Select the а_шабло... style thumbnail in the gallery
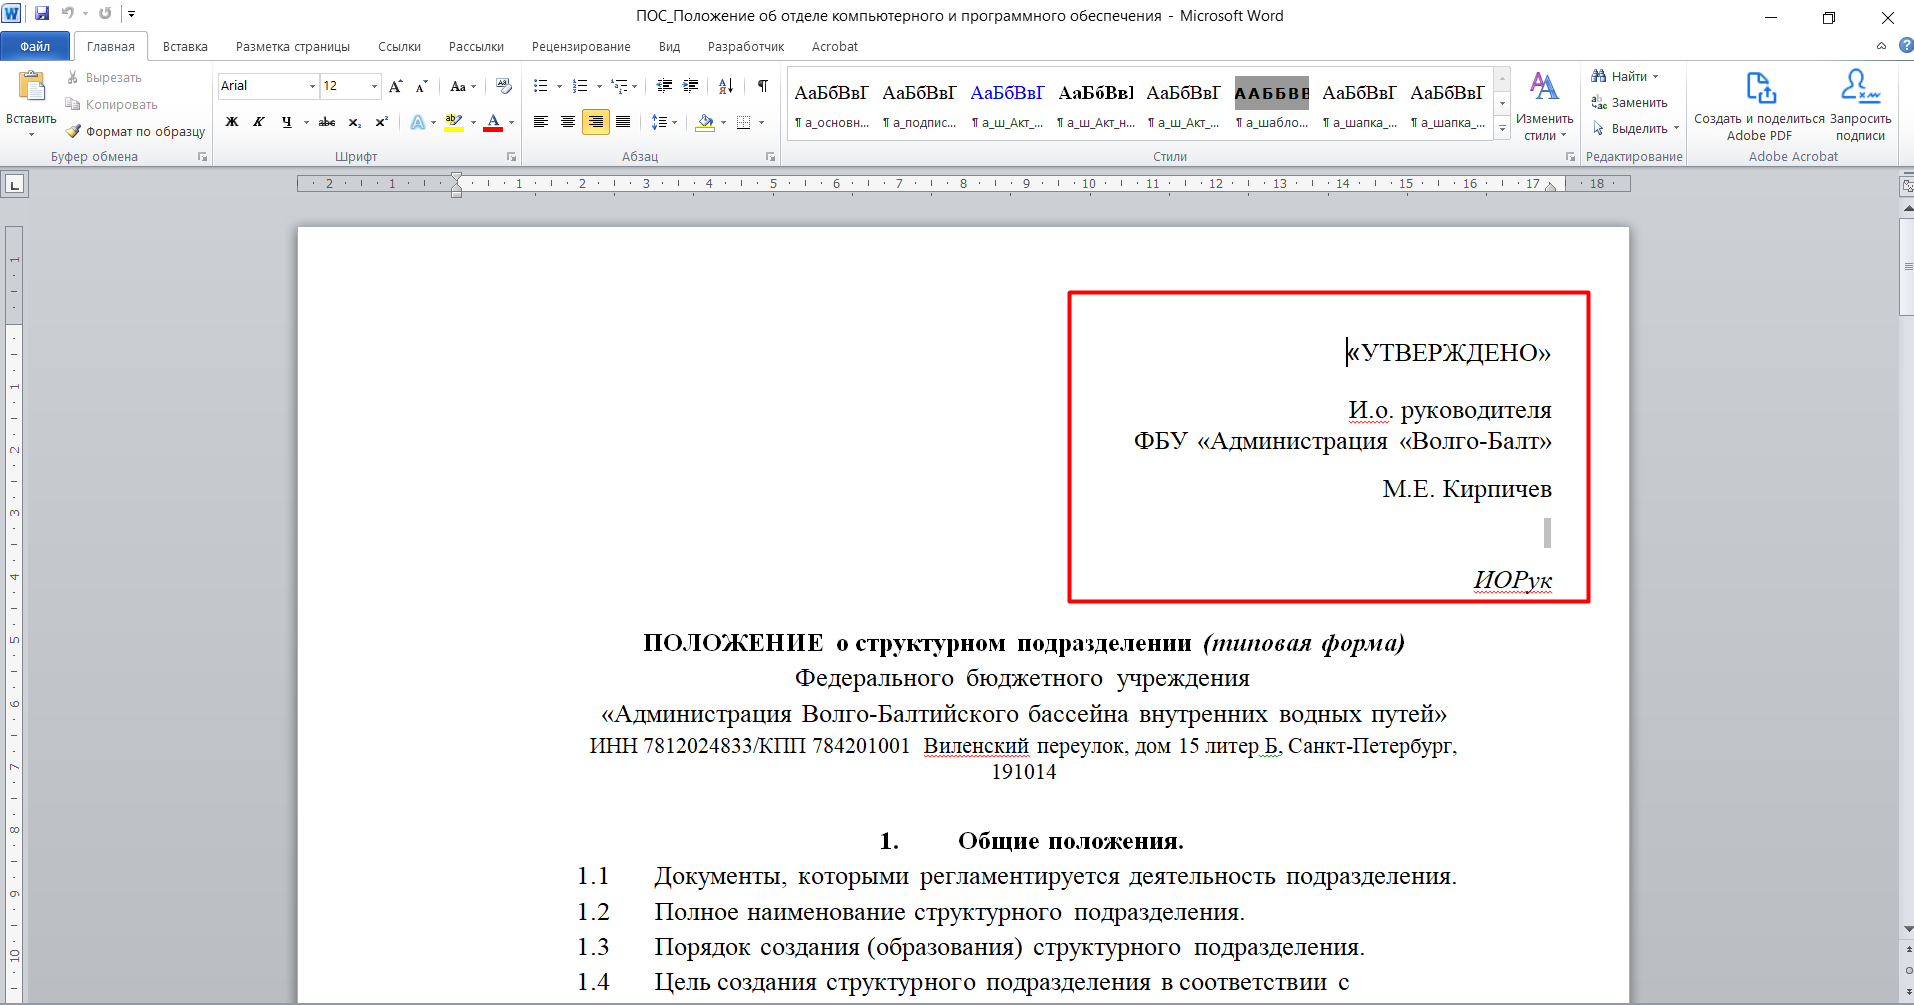1914x1005 pixels. [1271, 104]
